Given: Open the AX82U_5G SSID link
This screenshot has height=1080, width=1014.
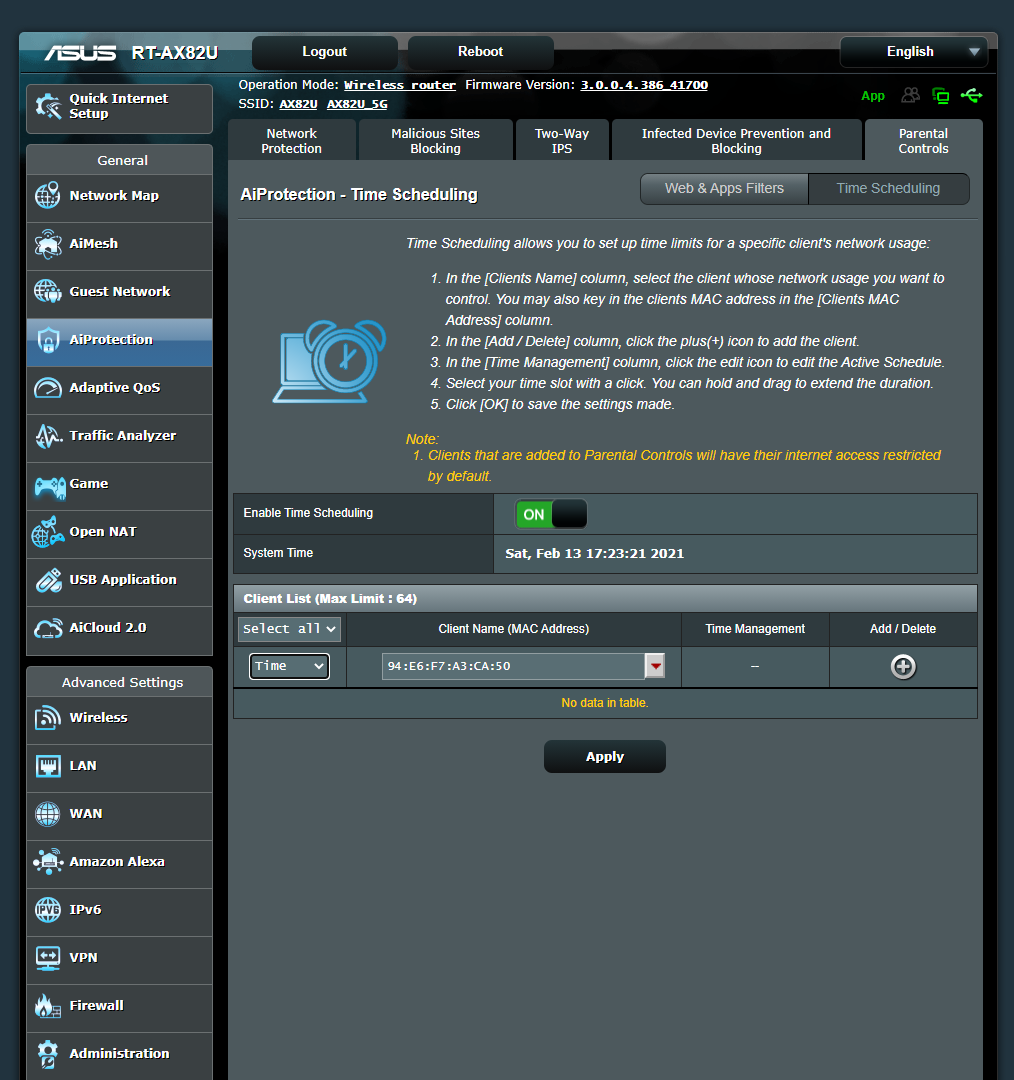Looking at the screenshot, I should coord(357,104).
